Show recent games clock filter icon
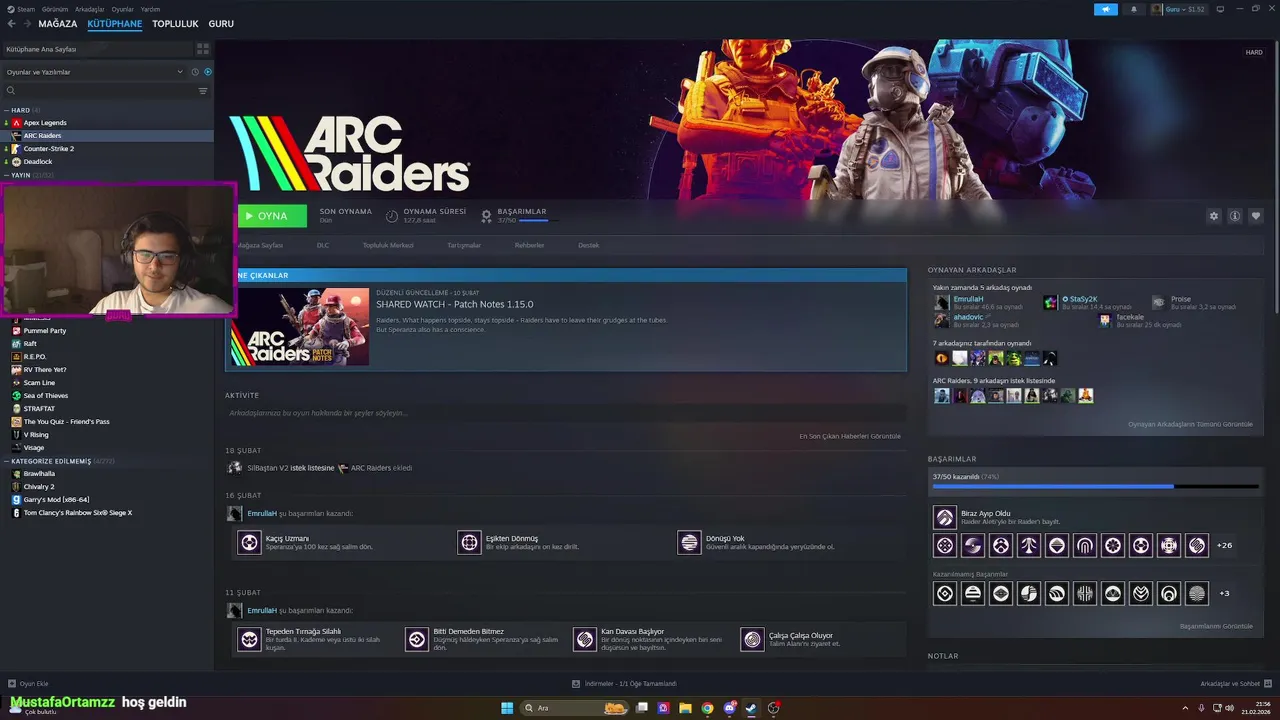 [x=195, y=72]
